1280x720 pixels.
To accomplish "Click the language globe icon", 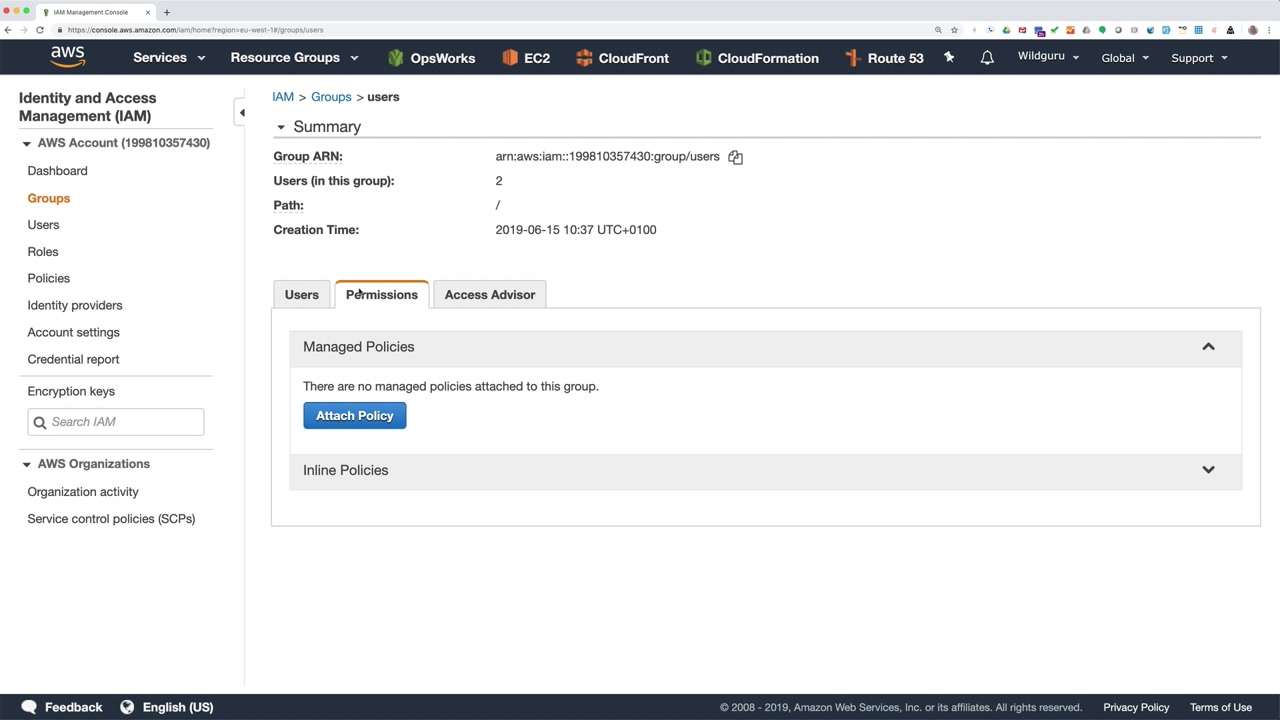I will (x=127, y=707).
